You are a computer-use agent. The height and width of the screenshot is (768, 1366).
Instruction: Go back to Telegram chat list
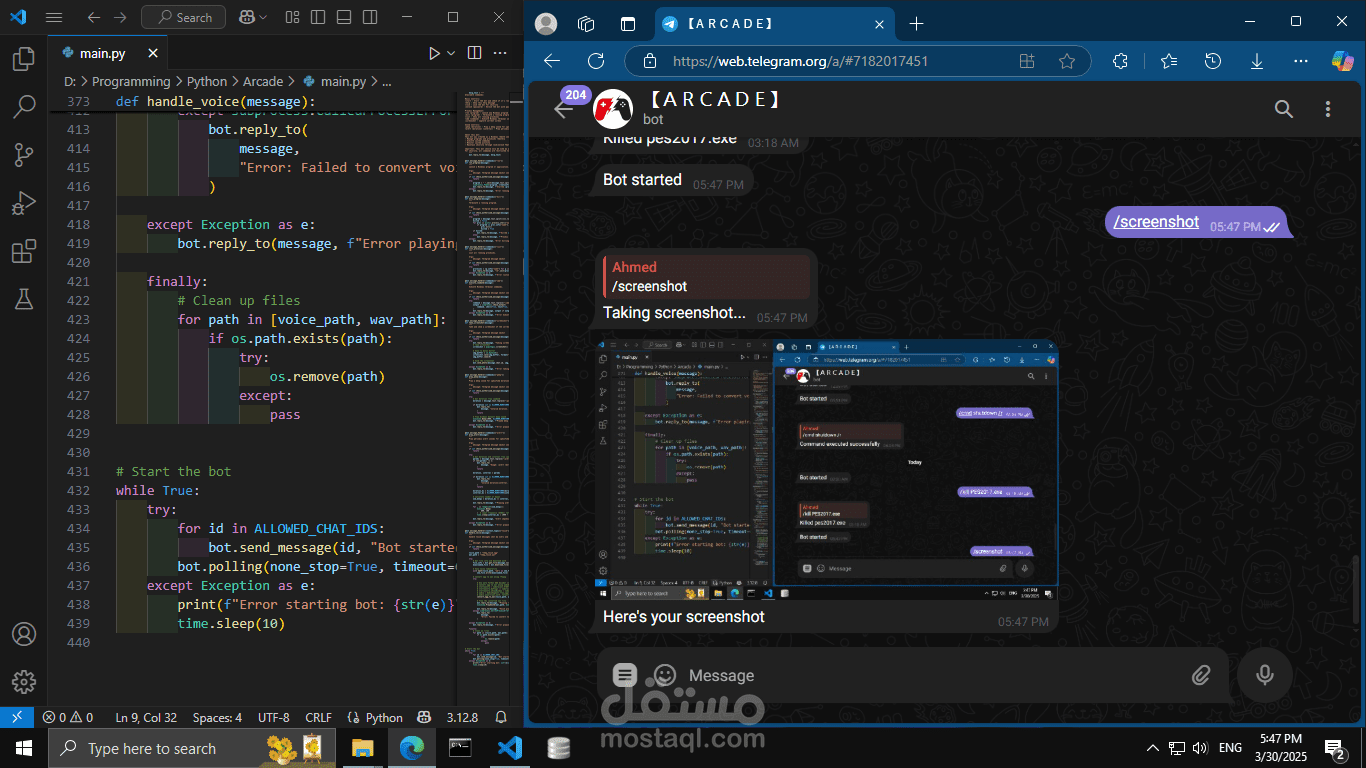[563, 109]
